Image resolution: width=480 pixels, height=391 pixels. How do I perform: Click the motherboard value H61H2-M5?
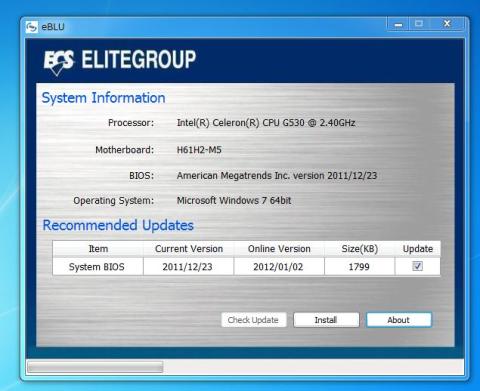pos(199,150)
